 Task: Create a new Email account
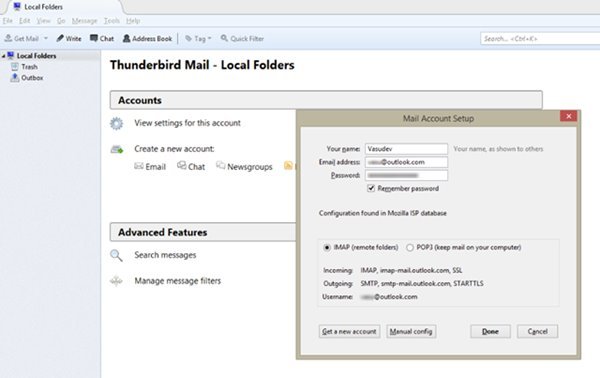[150, 167]
